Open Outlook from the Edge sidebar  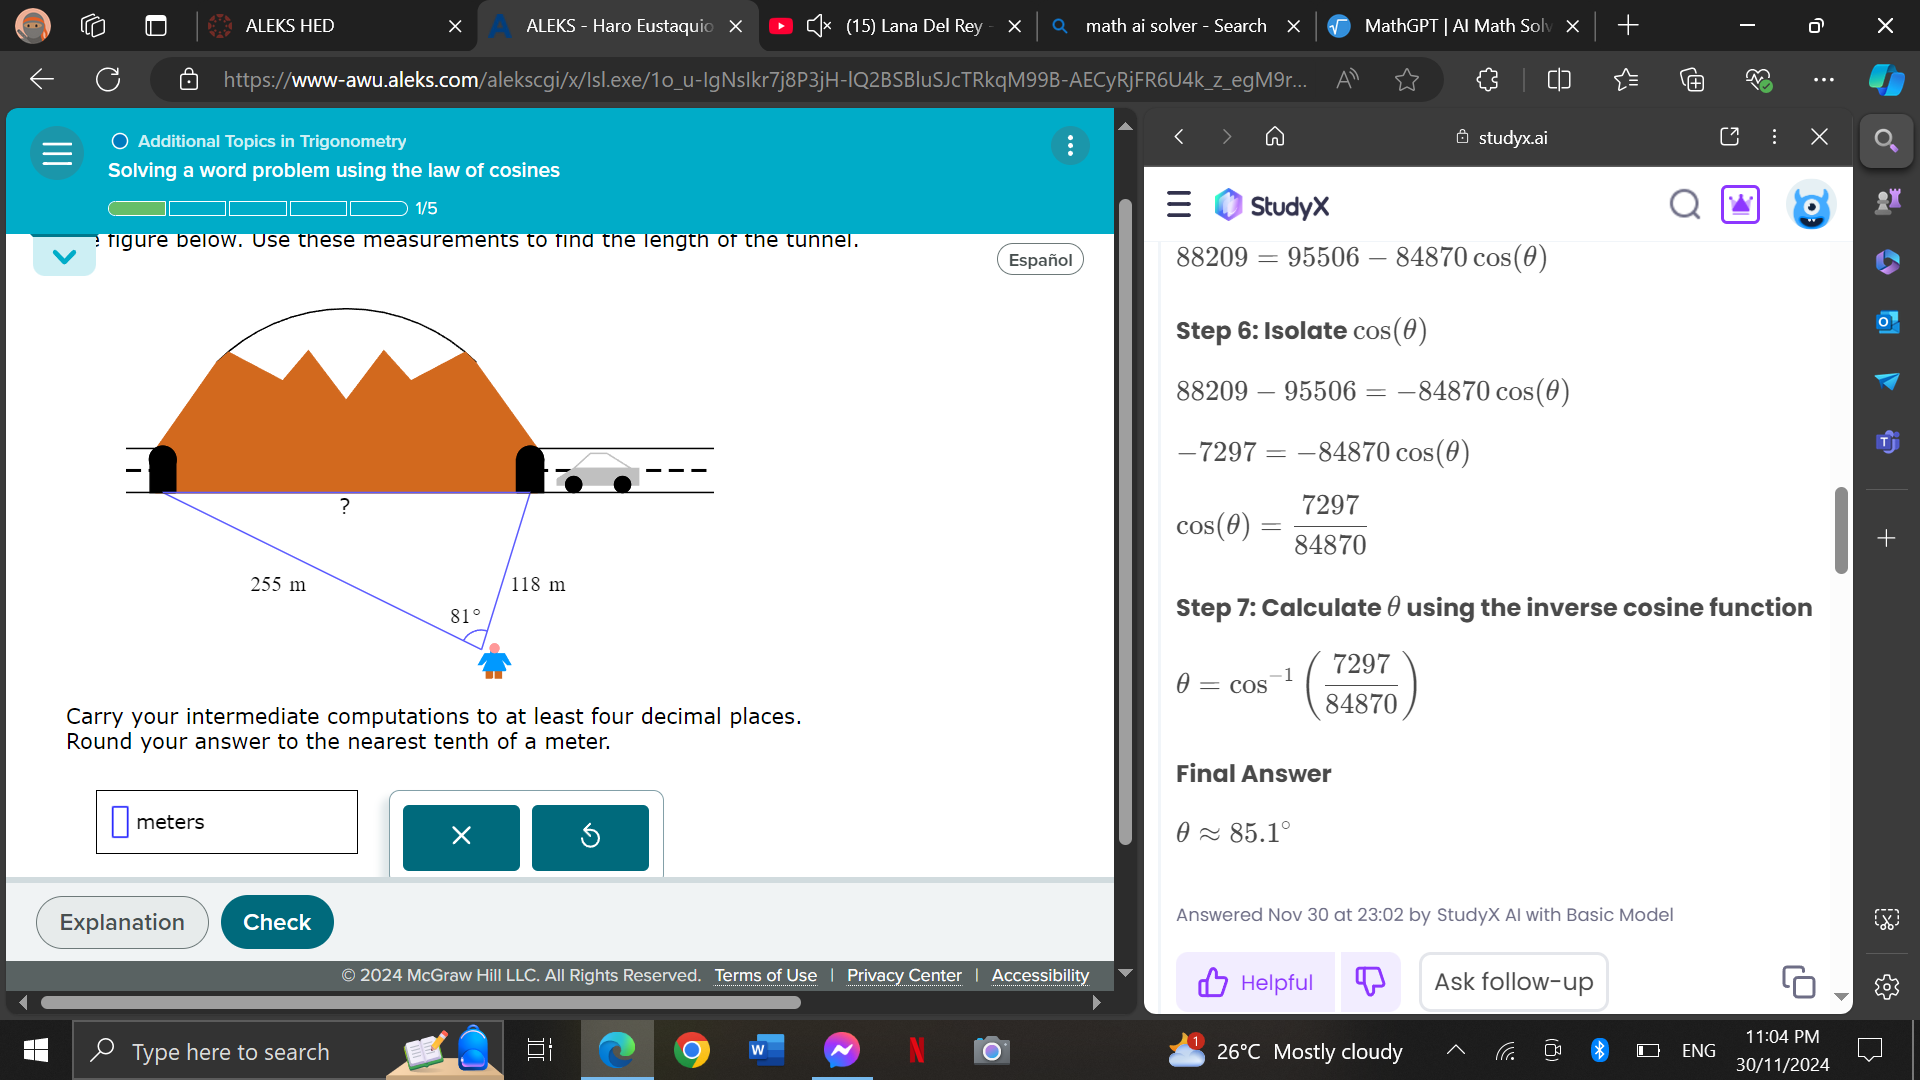1887,322
